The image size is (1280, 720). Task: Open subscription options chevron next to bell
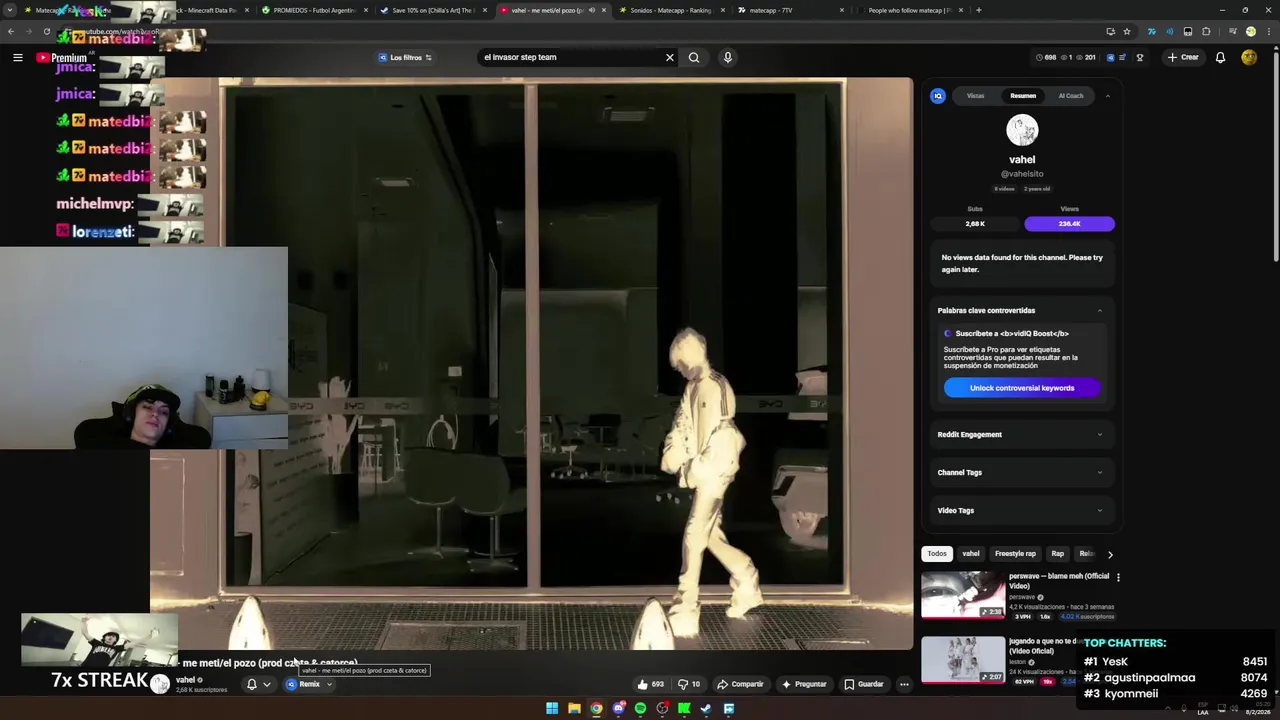coord(267,684)
